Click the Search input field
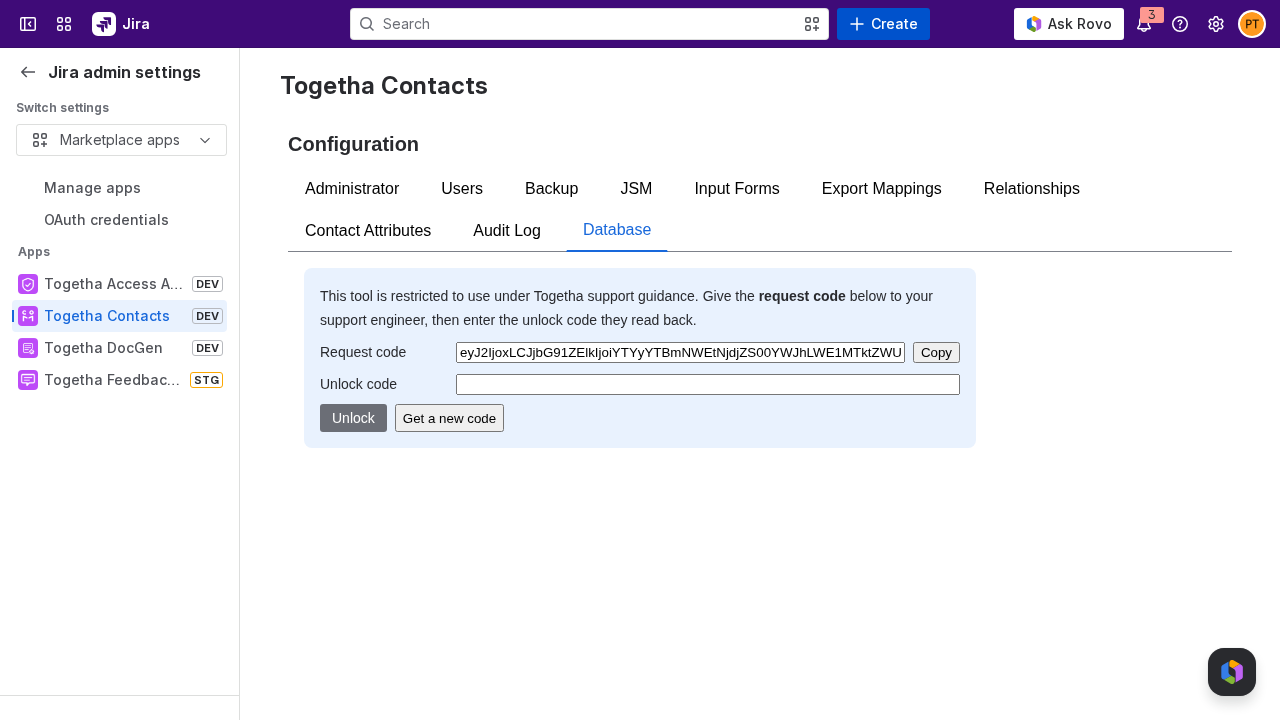1280x720 pixels. (589, 24)
